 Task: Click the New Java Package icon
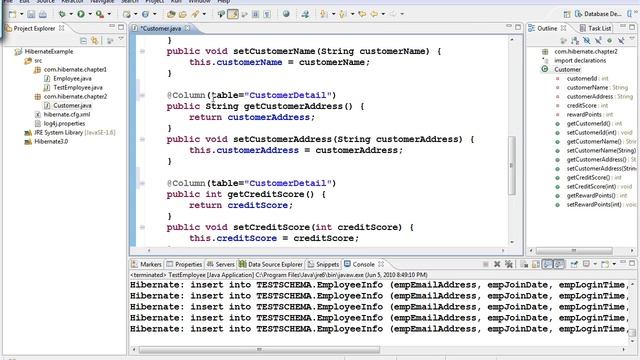pos(127,14)
